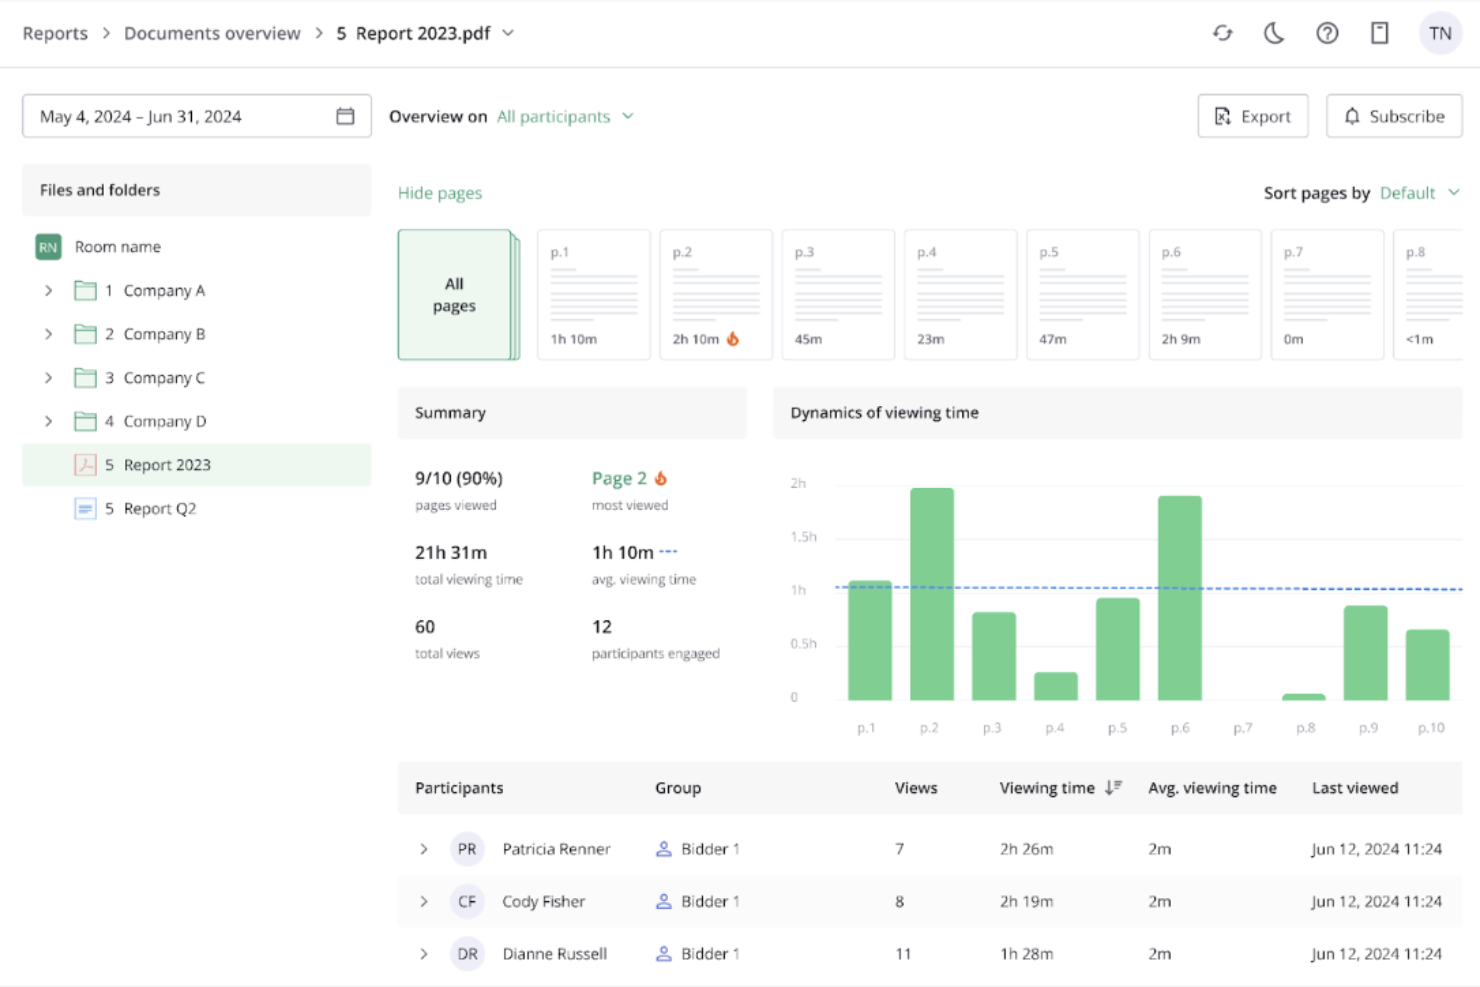Navigate to Documents overview breadcrumb
Screen dimensions: 1480x987
[x=211, y=33]
